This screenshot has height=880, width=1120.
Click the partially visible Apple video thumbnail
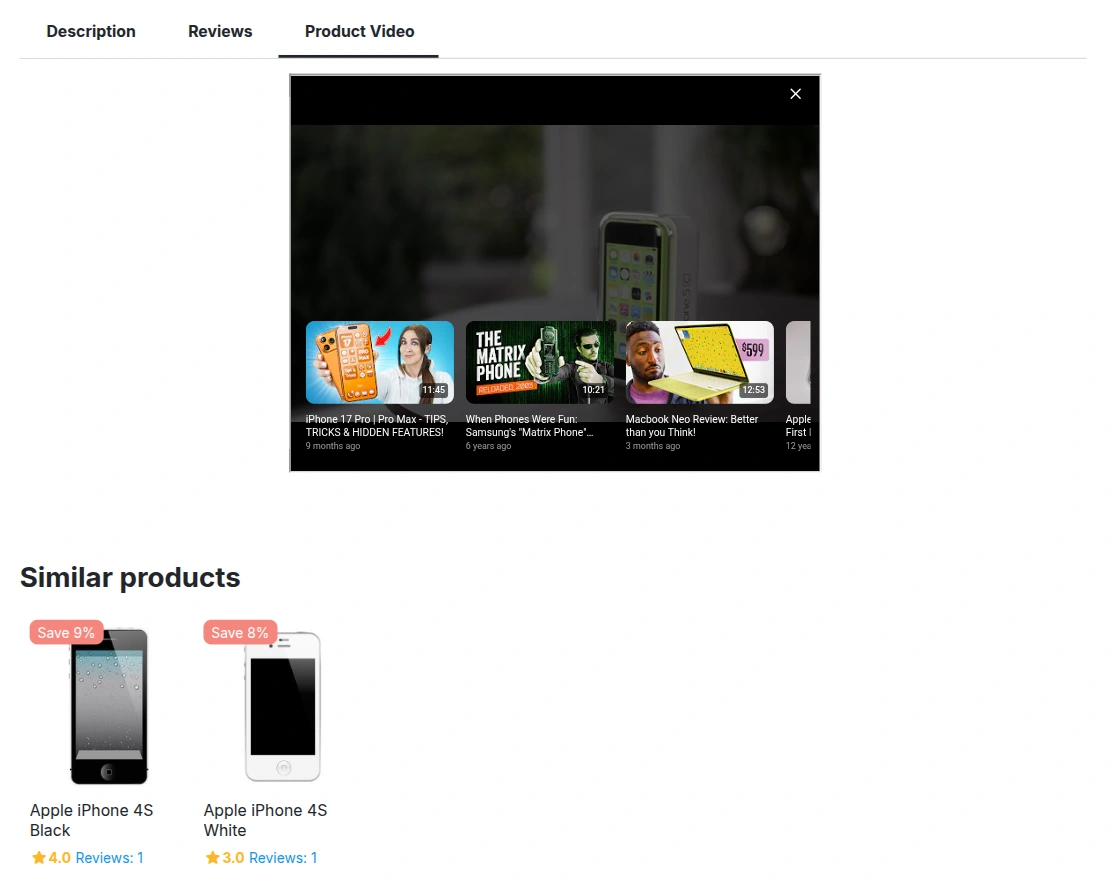click(x=798, y=362)
